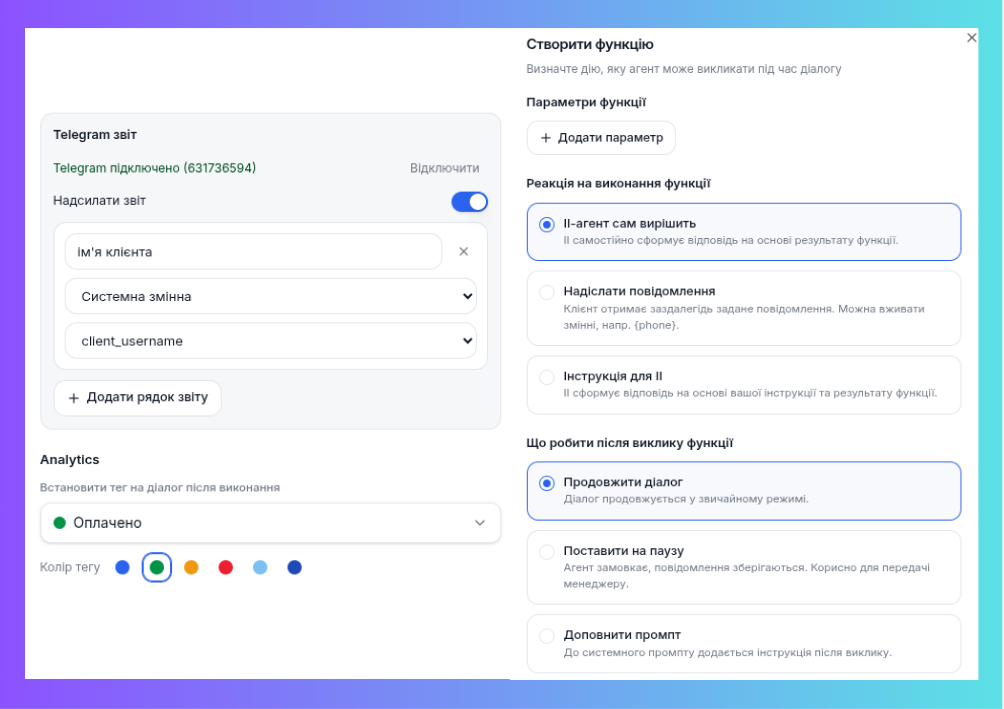Select Надіслати повідомлення radio option
Image resolution: width=1004 pixels, height=709 pixels.
click(744, 308)
